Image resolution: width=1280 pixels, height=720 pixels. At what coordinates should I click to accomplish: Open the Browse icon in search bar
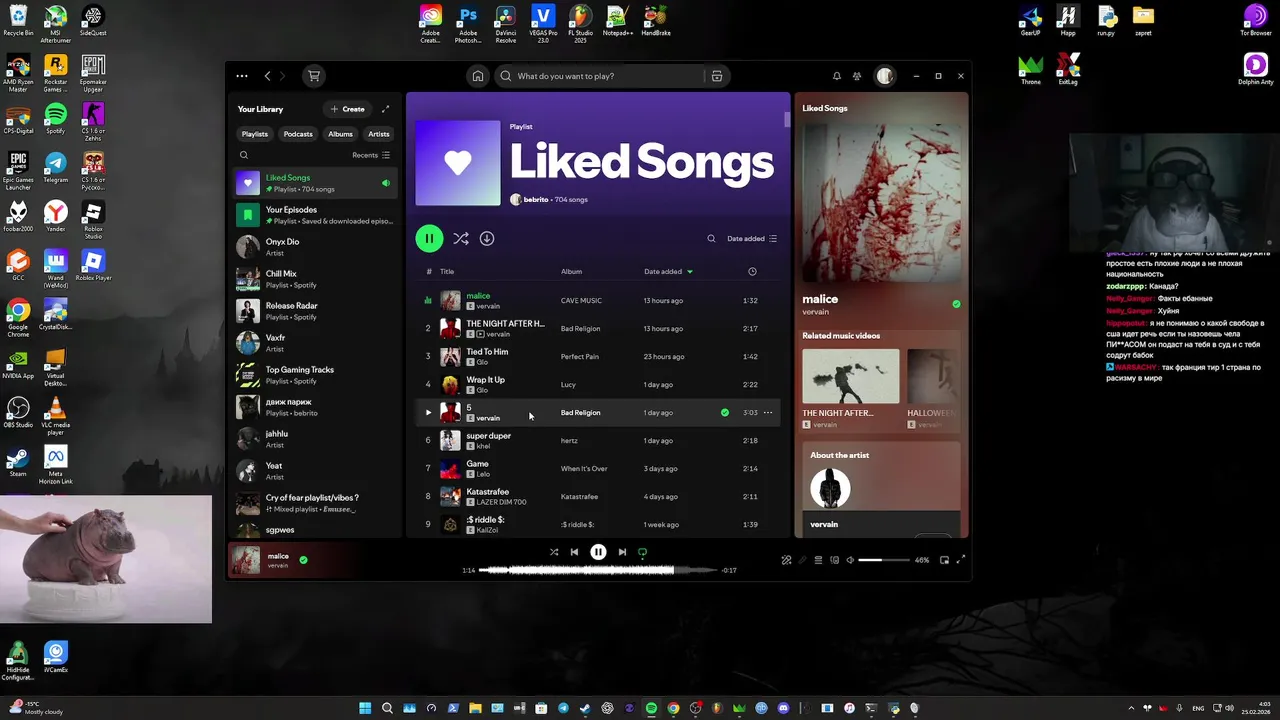717,76
